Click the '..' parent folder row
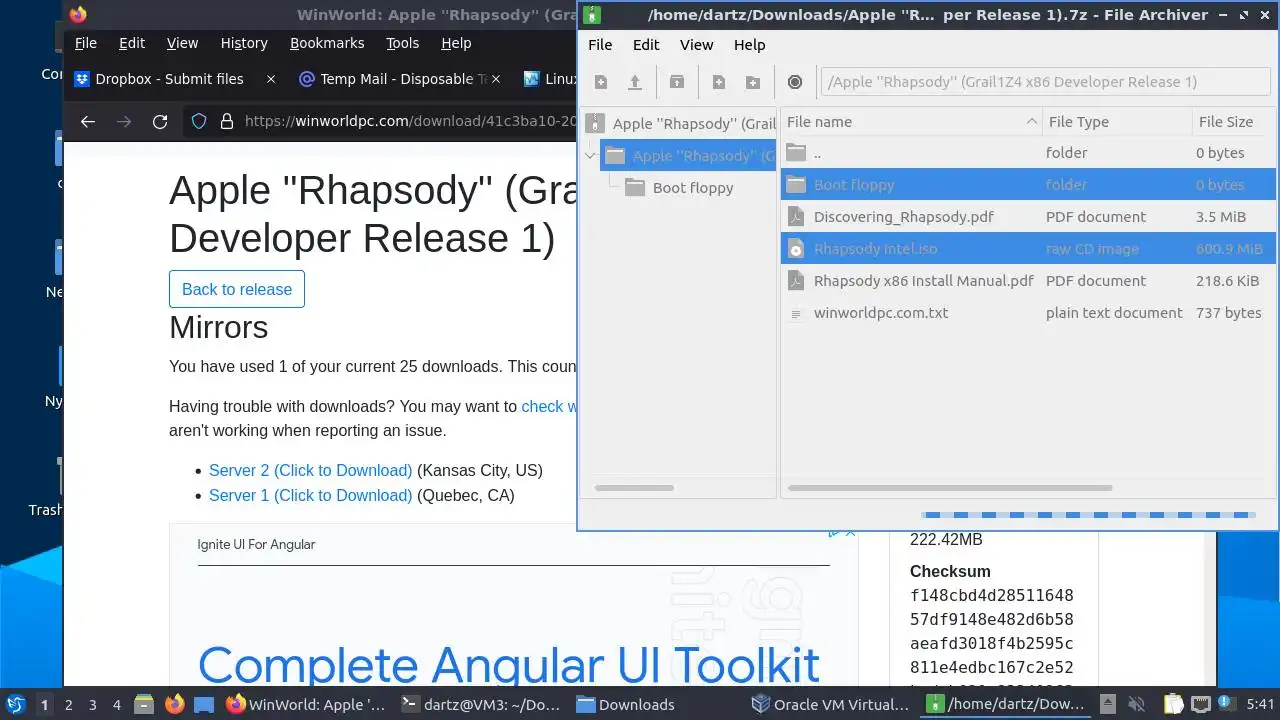Viewport: 1280px width, 720px height. (x=1028, y=153)
